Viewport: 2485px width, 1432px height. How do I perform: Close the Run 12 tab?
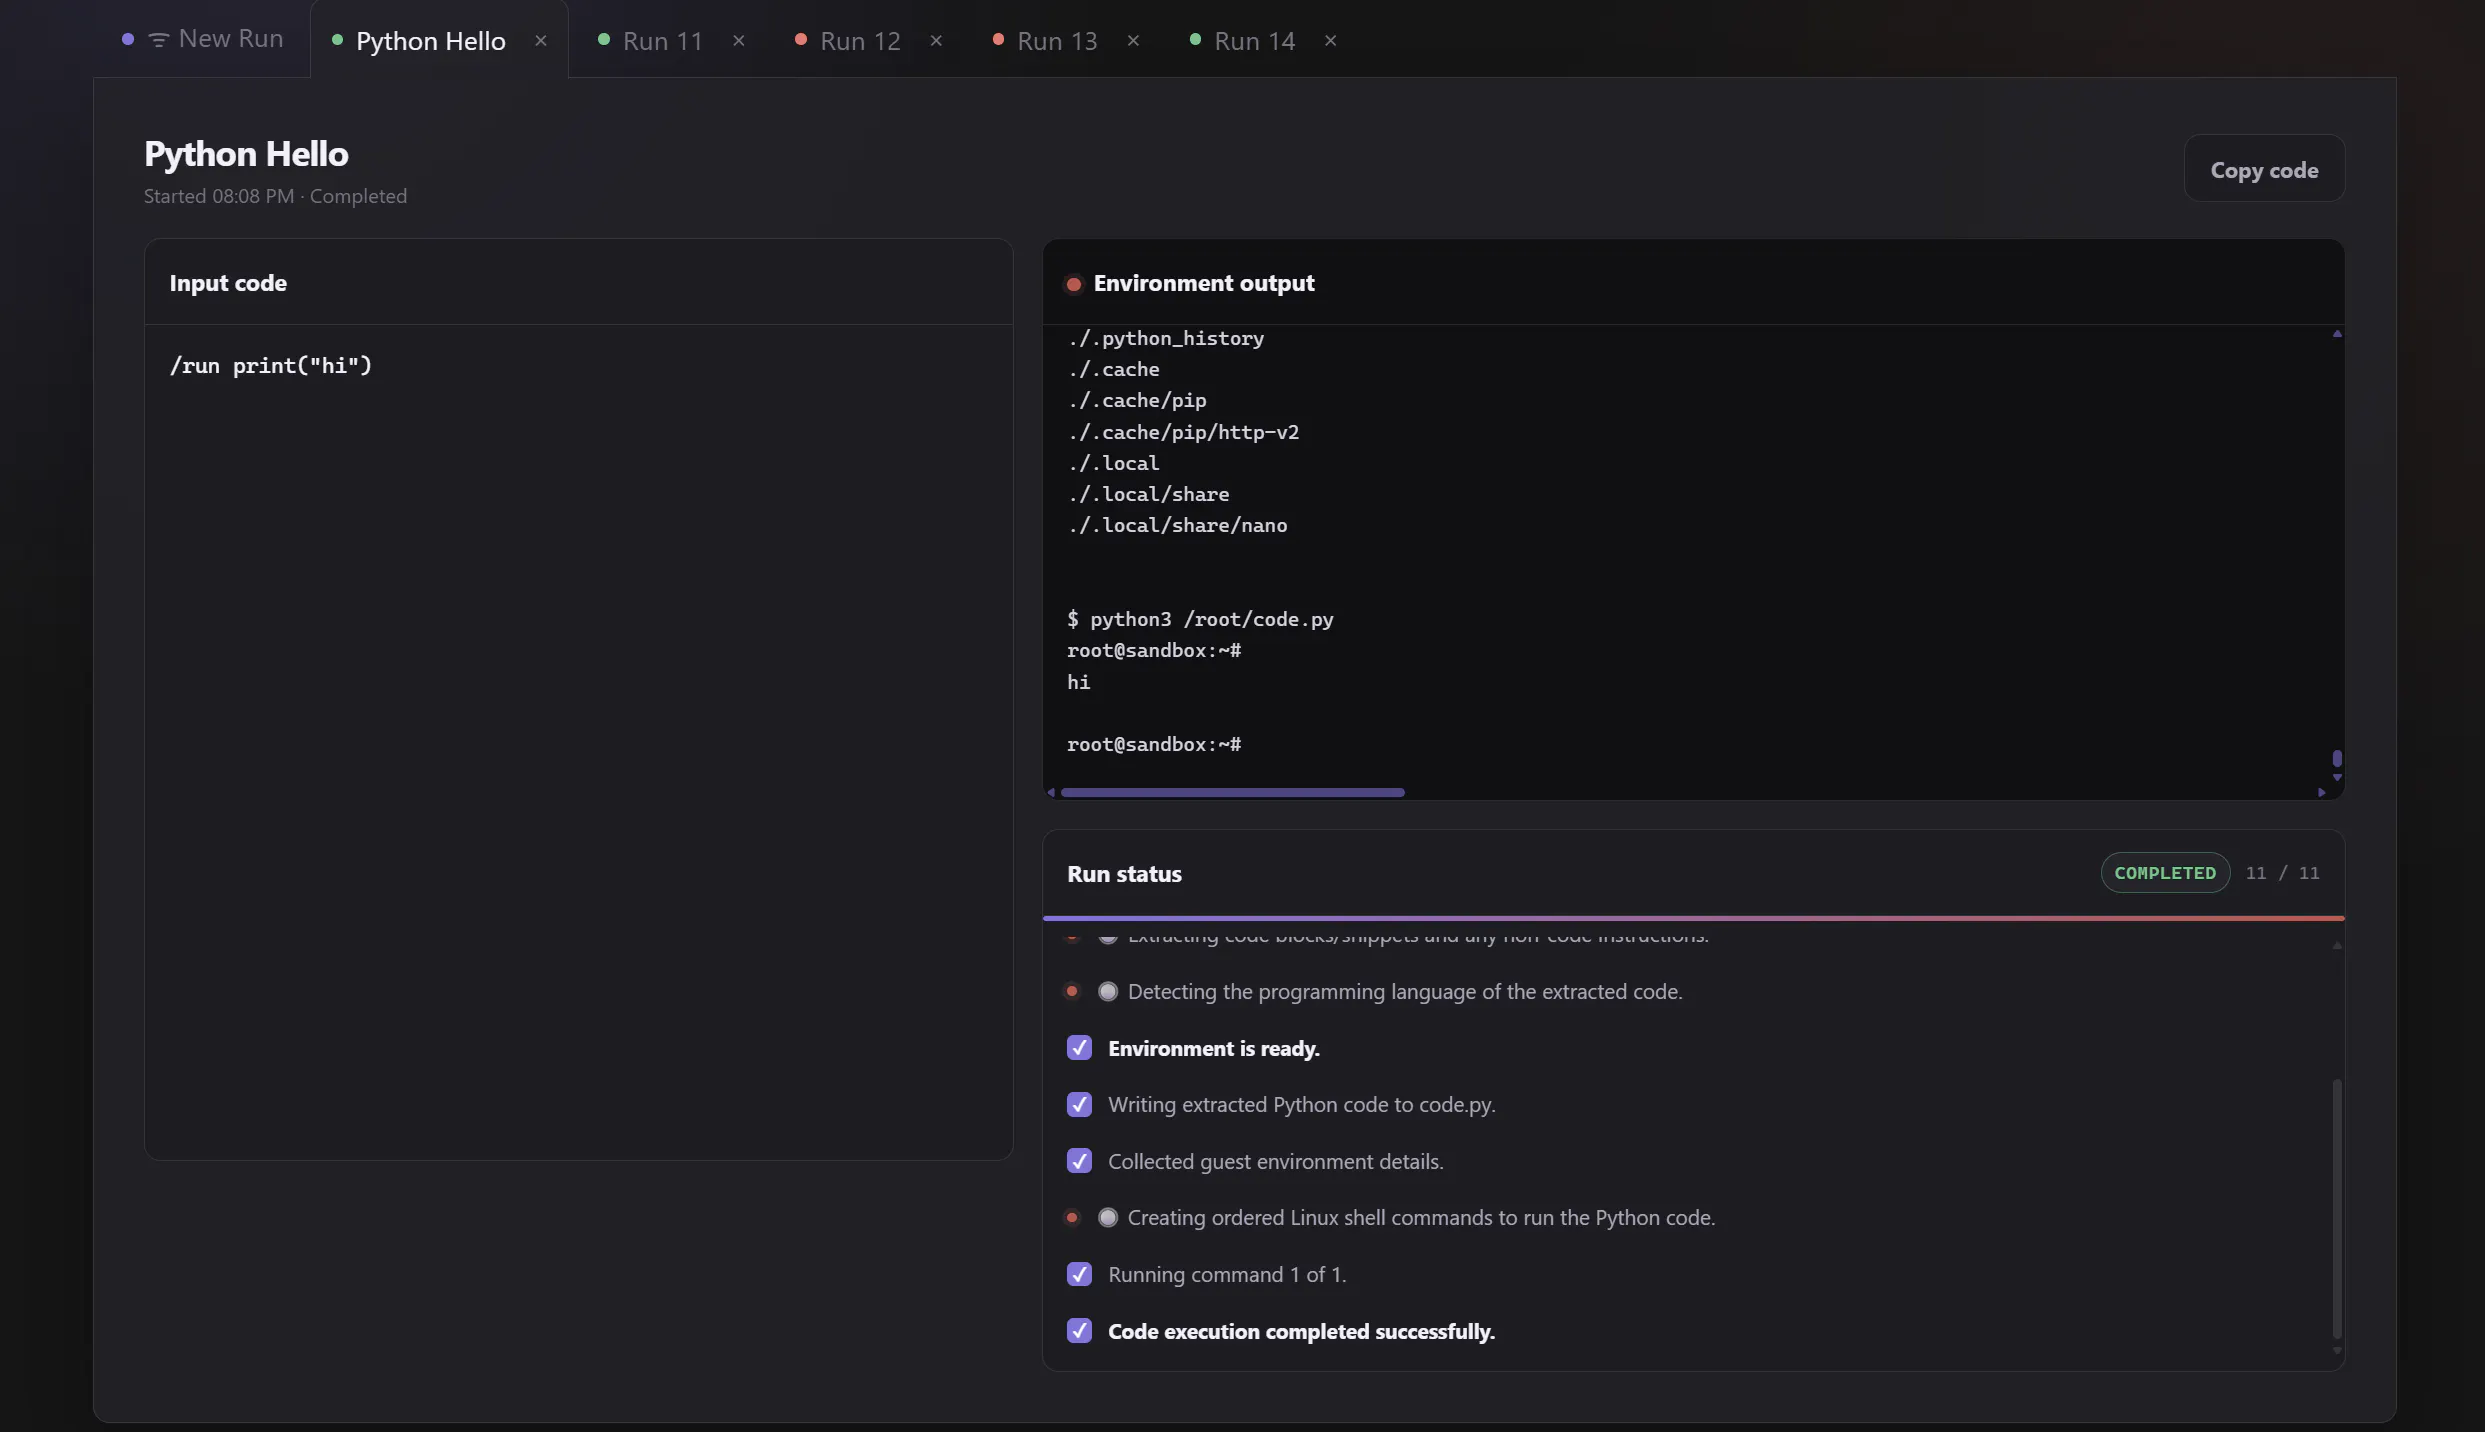936,41
